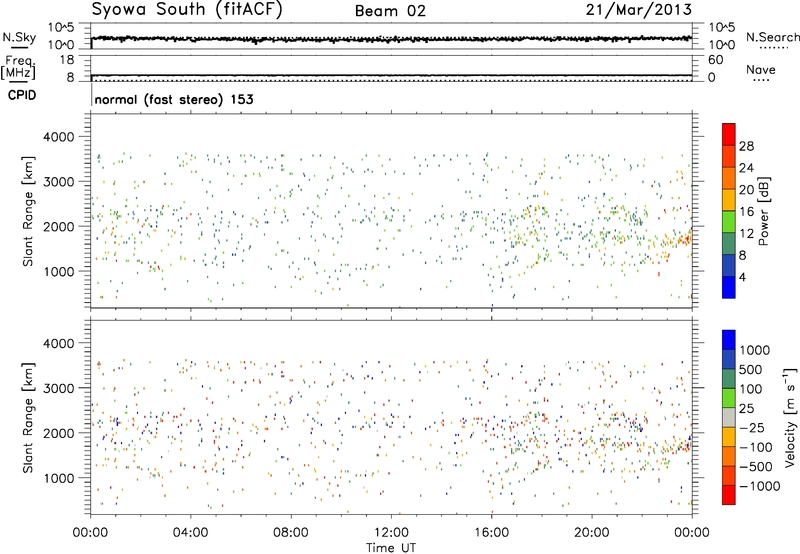Select the '16:00' time tick label
The image size is (800, 554).
click(x=491, y=533)
